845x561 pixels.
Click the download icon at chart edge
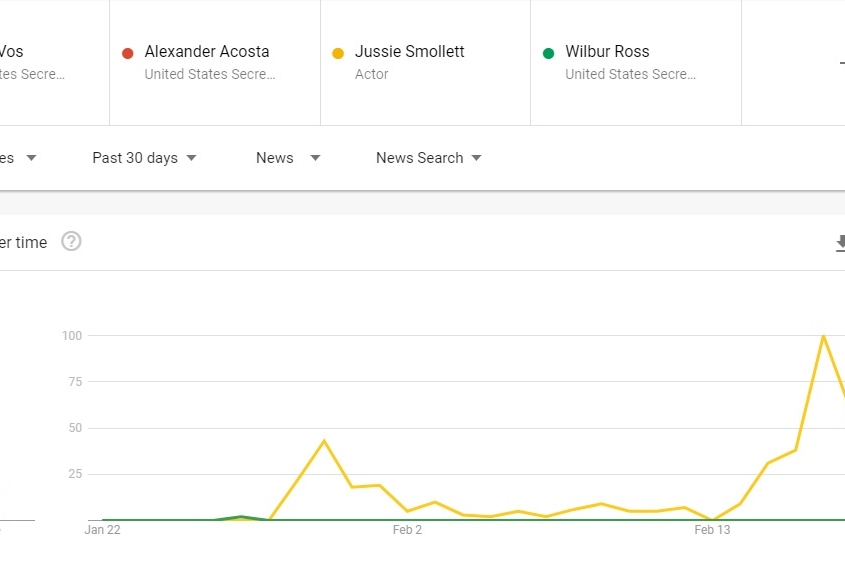[x=840, y=243]
